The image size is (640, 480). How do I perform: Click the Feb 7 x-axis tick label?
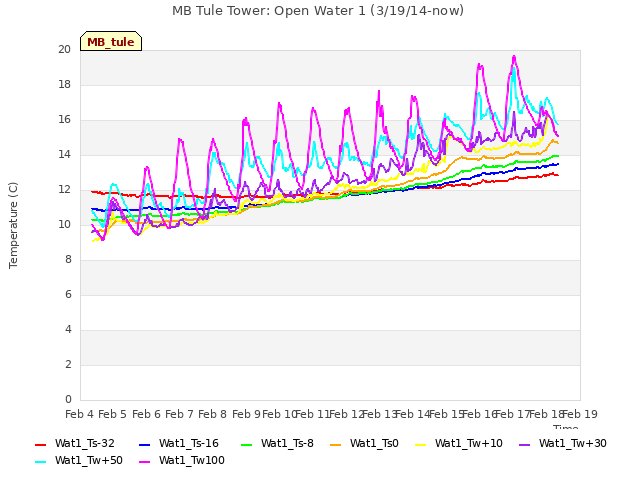[179, 414]
